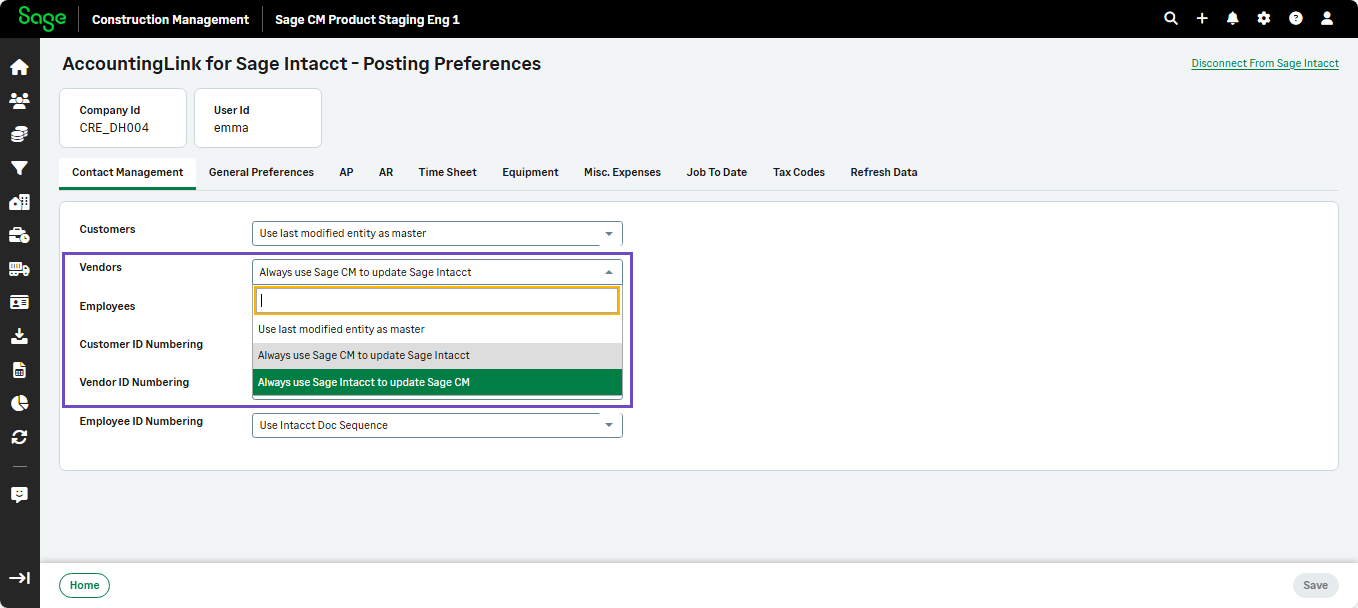Open contacts people icon in sidebar
The image size is (1358, 608).
[19, 100]
